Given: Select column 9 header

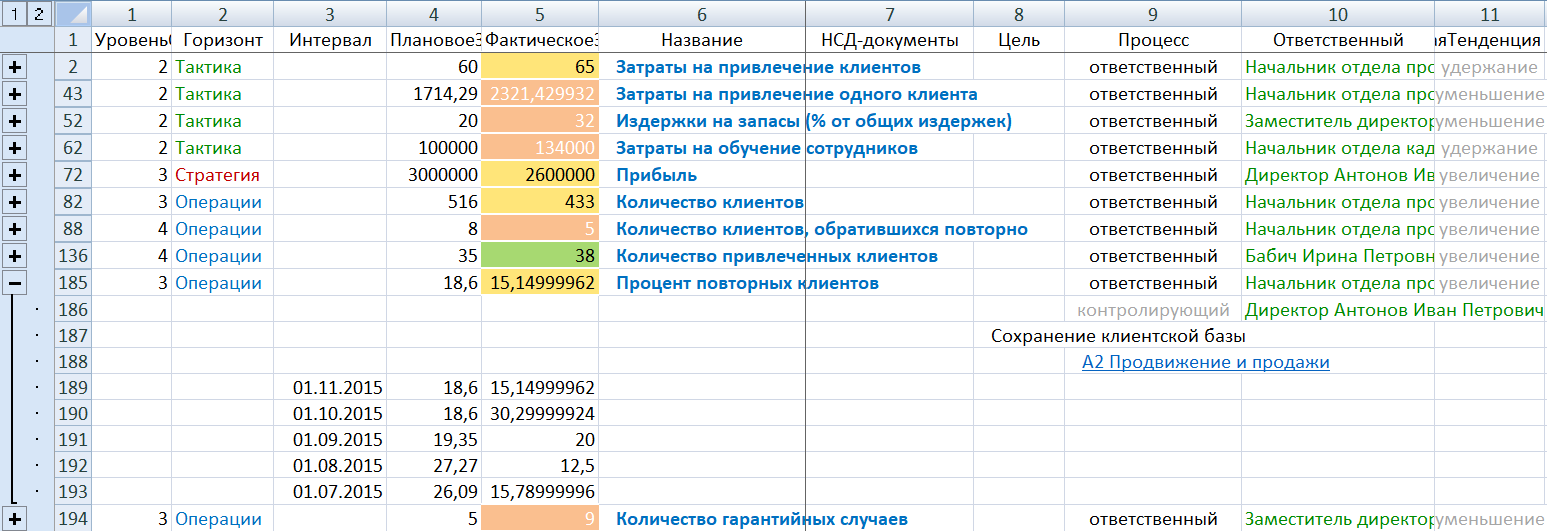Looking at the screenshot, I should [1152, 14].
